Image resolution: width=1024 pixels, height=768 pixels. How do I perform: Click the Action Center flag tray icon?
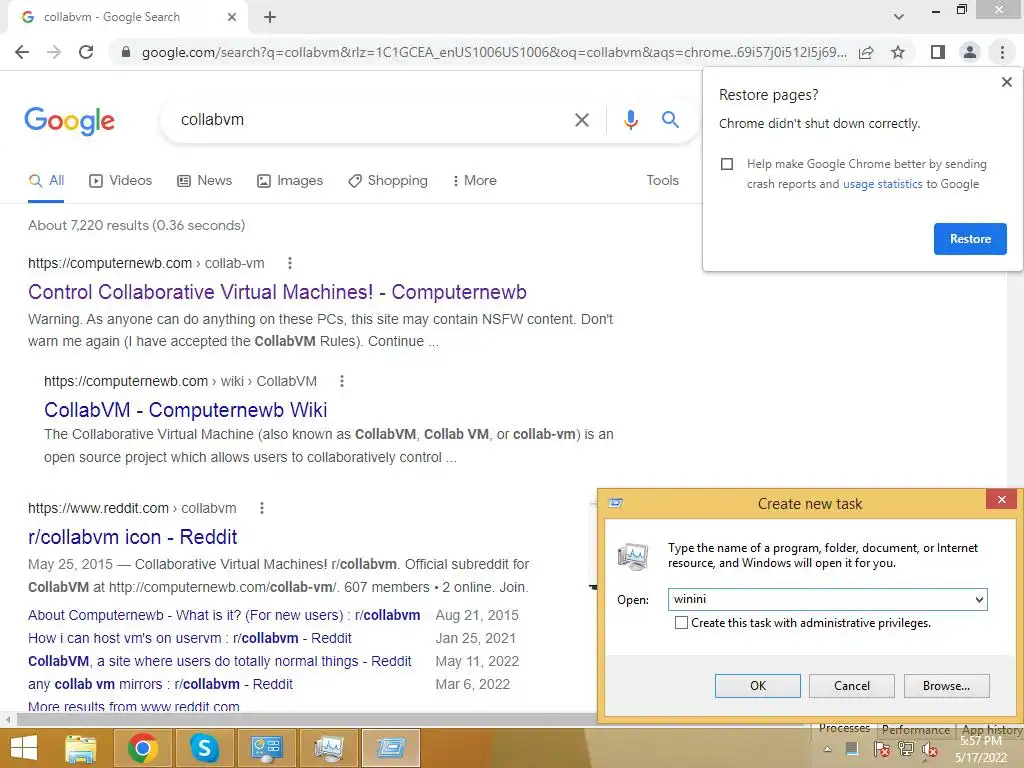[x=882, y=749]
